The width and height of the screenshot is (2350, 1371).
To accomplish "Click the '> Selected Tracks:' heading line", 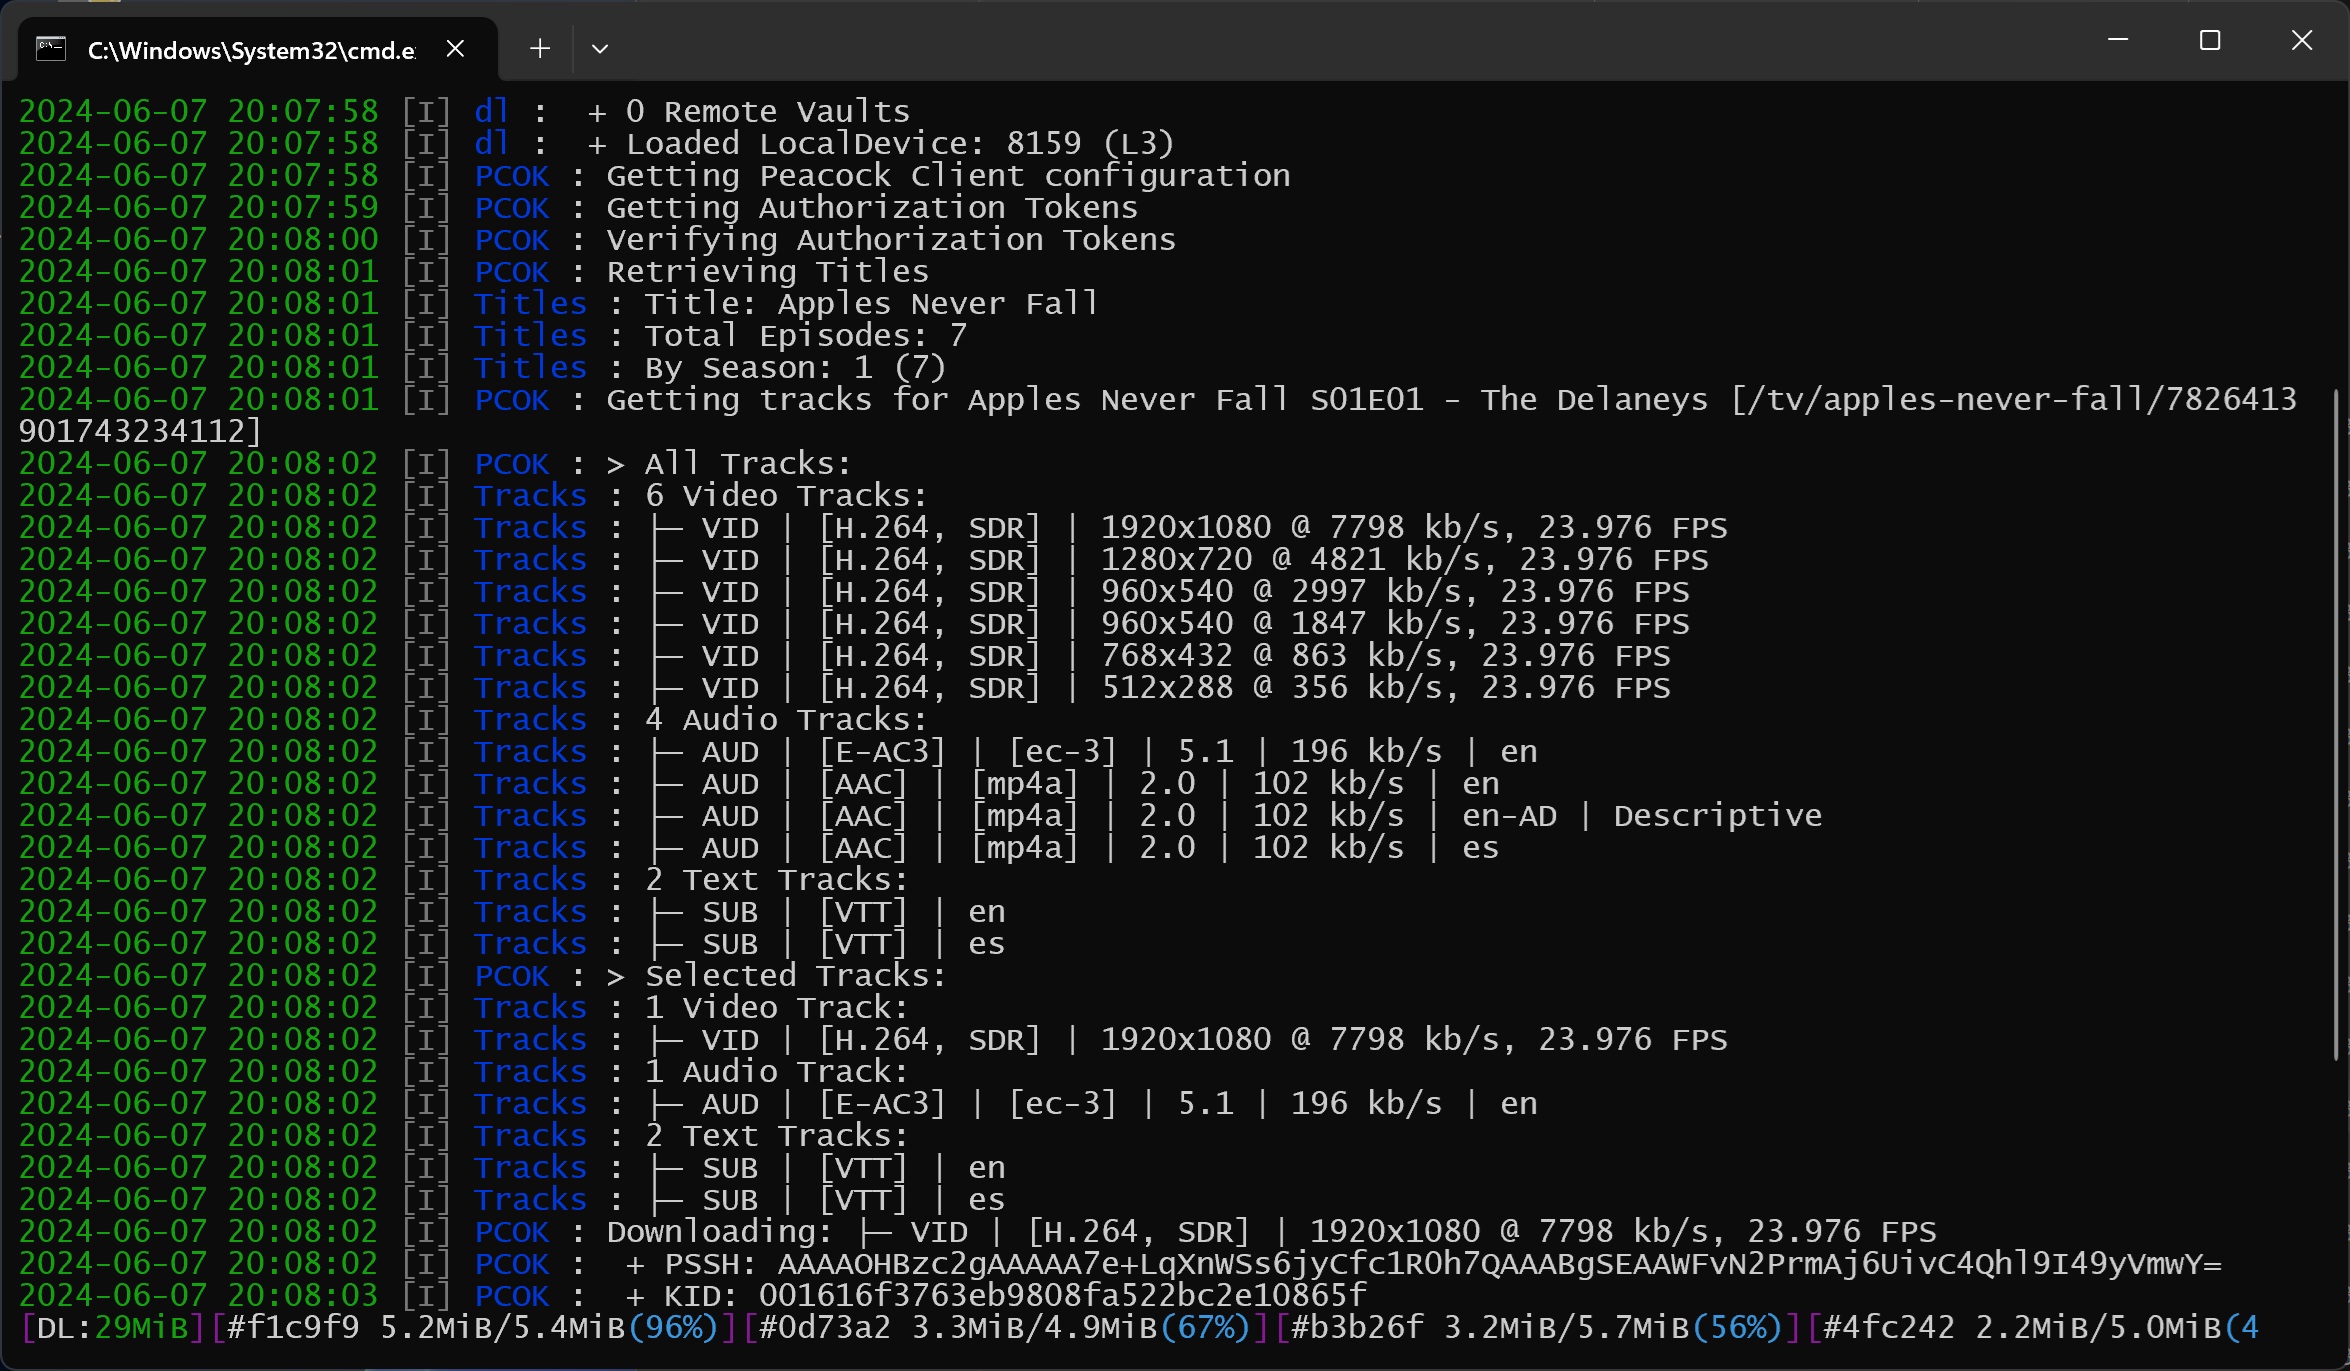I will pos(775,976).
